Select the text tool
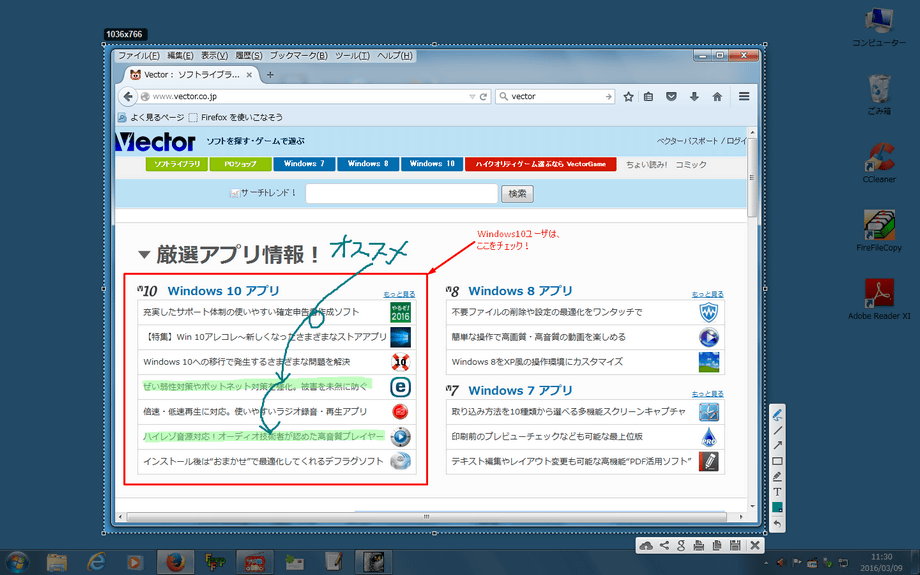This screenshot has height=575, width=920. click(x=777, y=492)
